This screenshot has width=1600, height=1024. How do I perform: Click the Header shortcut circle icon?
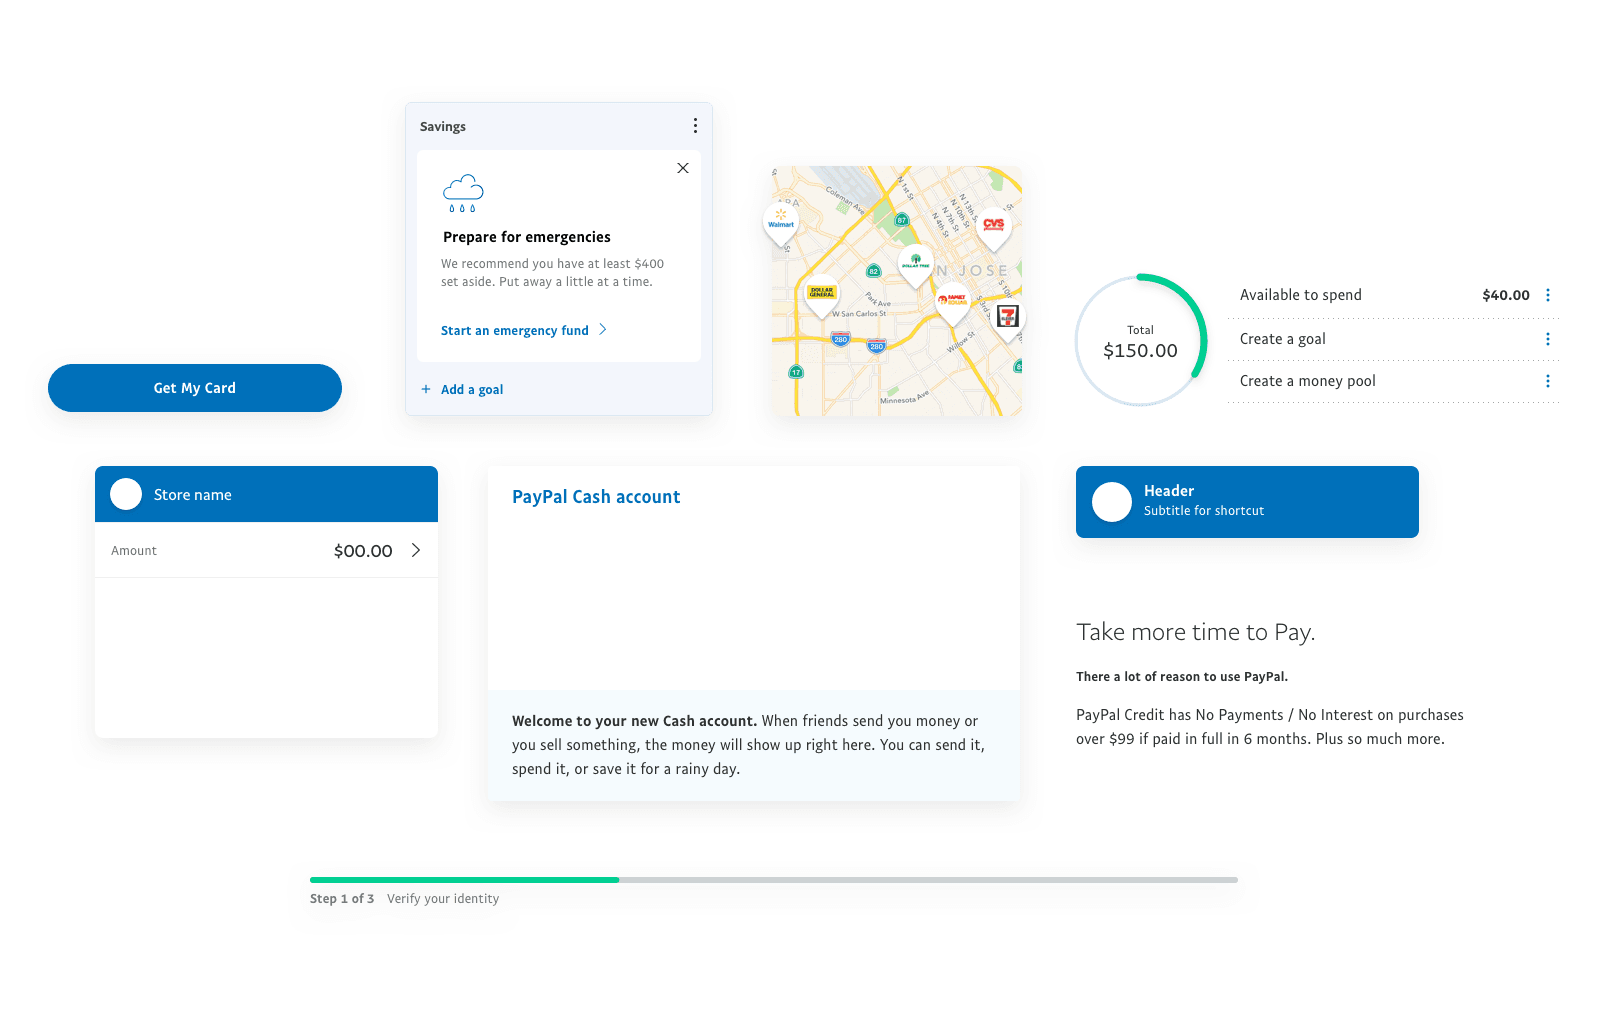(1111, 501)
